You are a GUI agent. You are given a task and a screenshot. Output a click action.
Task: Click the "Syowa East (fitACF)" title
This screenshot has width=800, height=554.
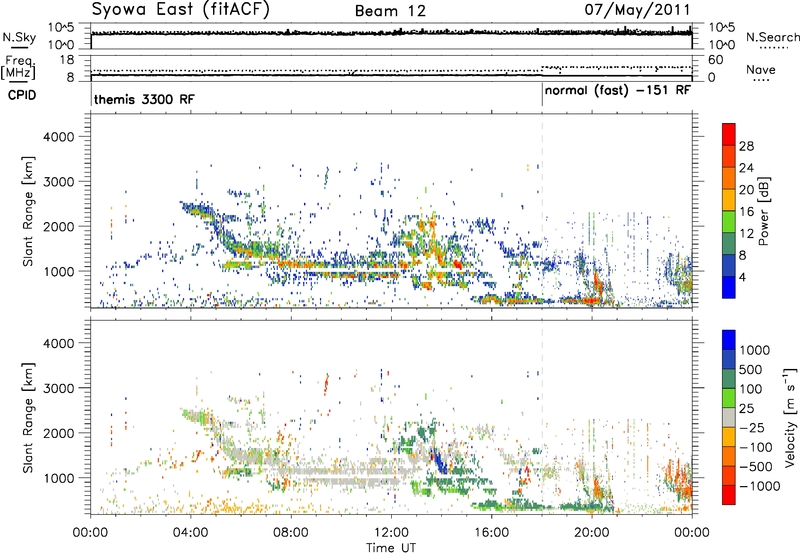[x=180, y=9]
